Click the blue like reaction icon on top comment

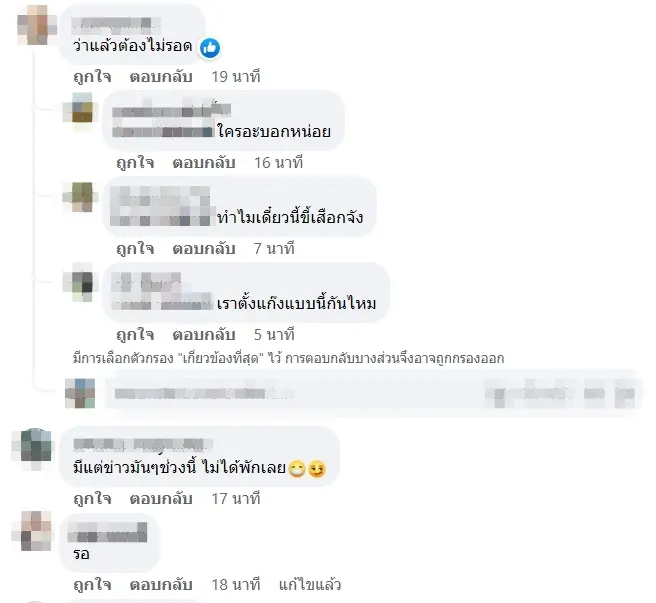point(210,48)
